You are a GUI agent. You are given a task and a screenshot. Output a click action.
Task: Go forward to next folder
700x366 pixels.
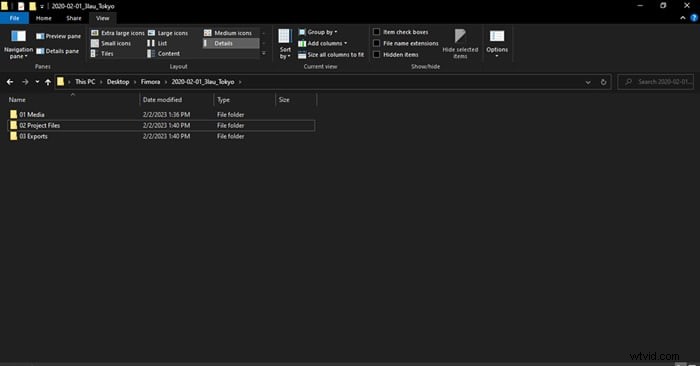[25, 82]
